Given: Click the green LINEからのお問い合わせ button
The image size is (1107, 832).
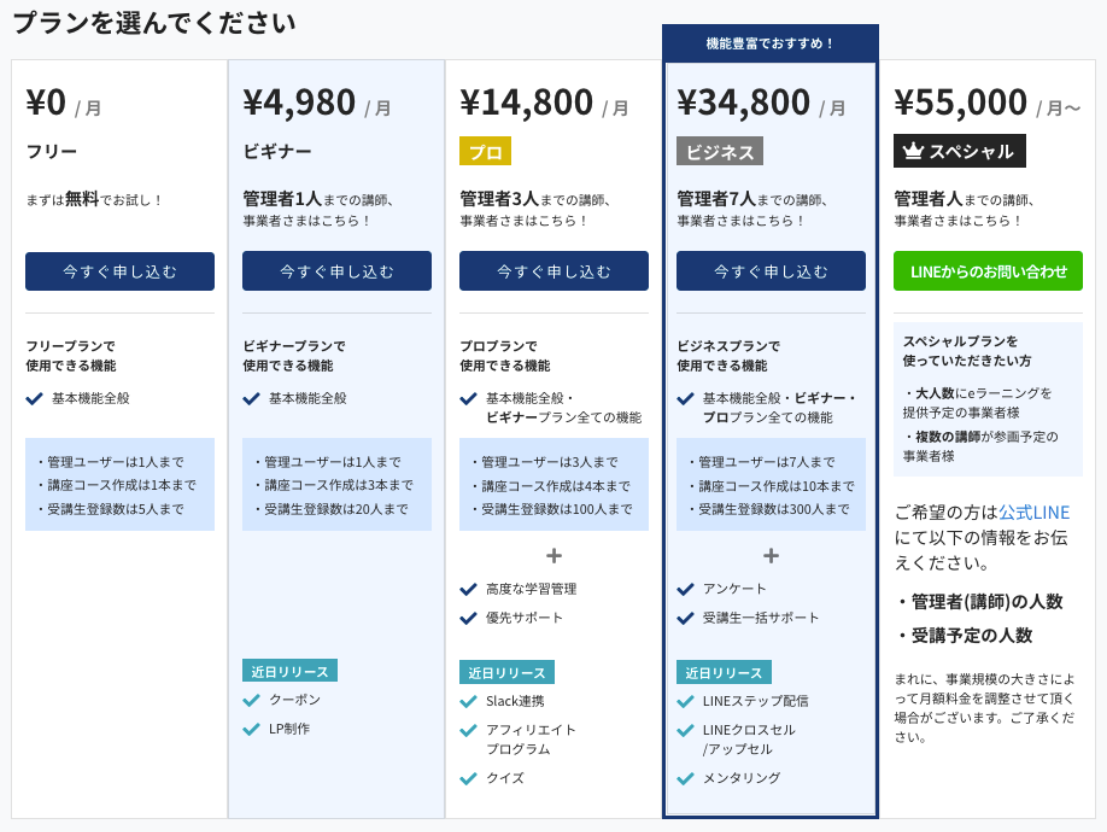Looking at the screenshot, I should pos(988,271).
